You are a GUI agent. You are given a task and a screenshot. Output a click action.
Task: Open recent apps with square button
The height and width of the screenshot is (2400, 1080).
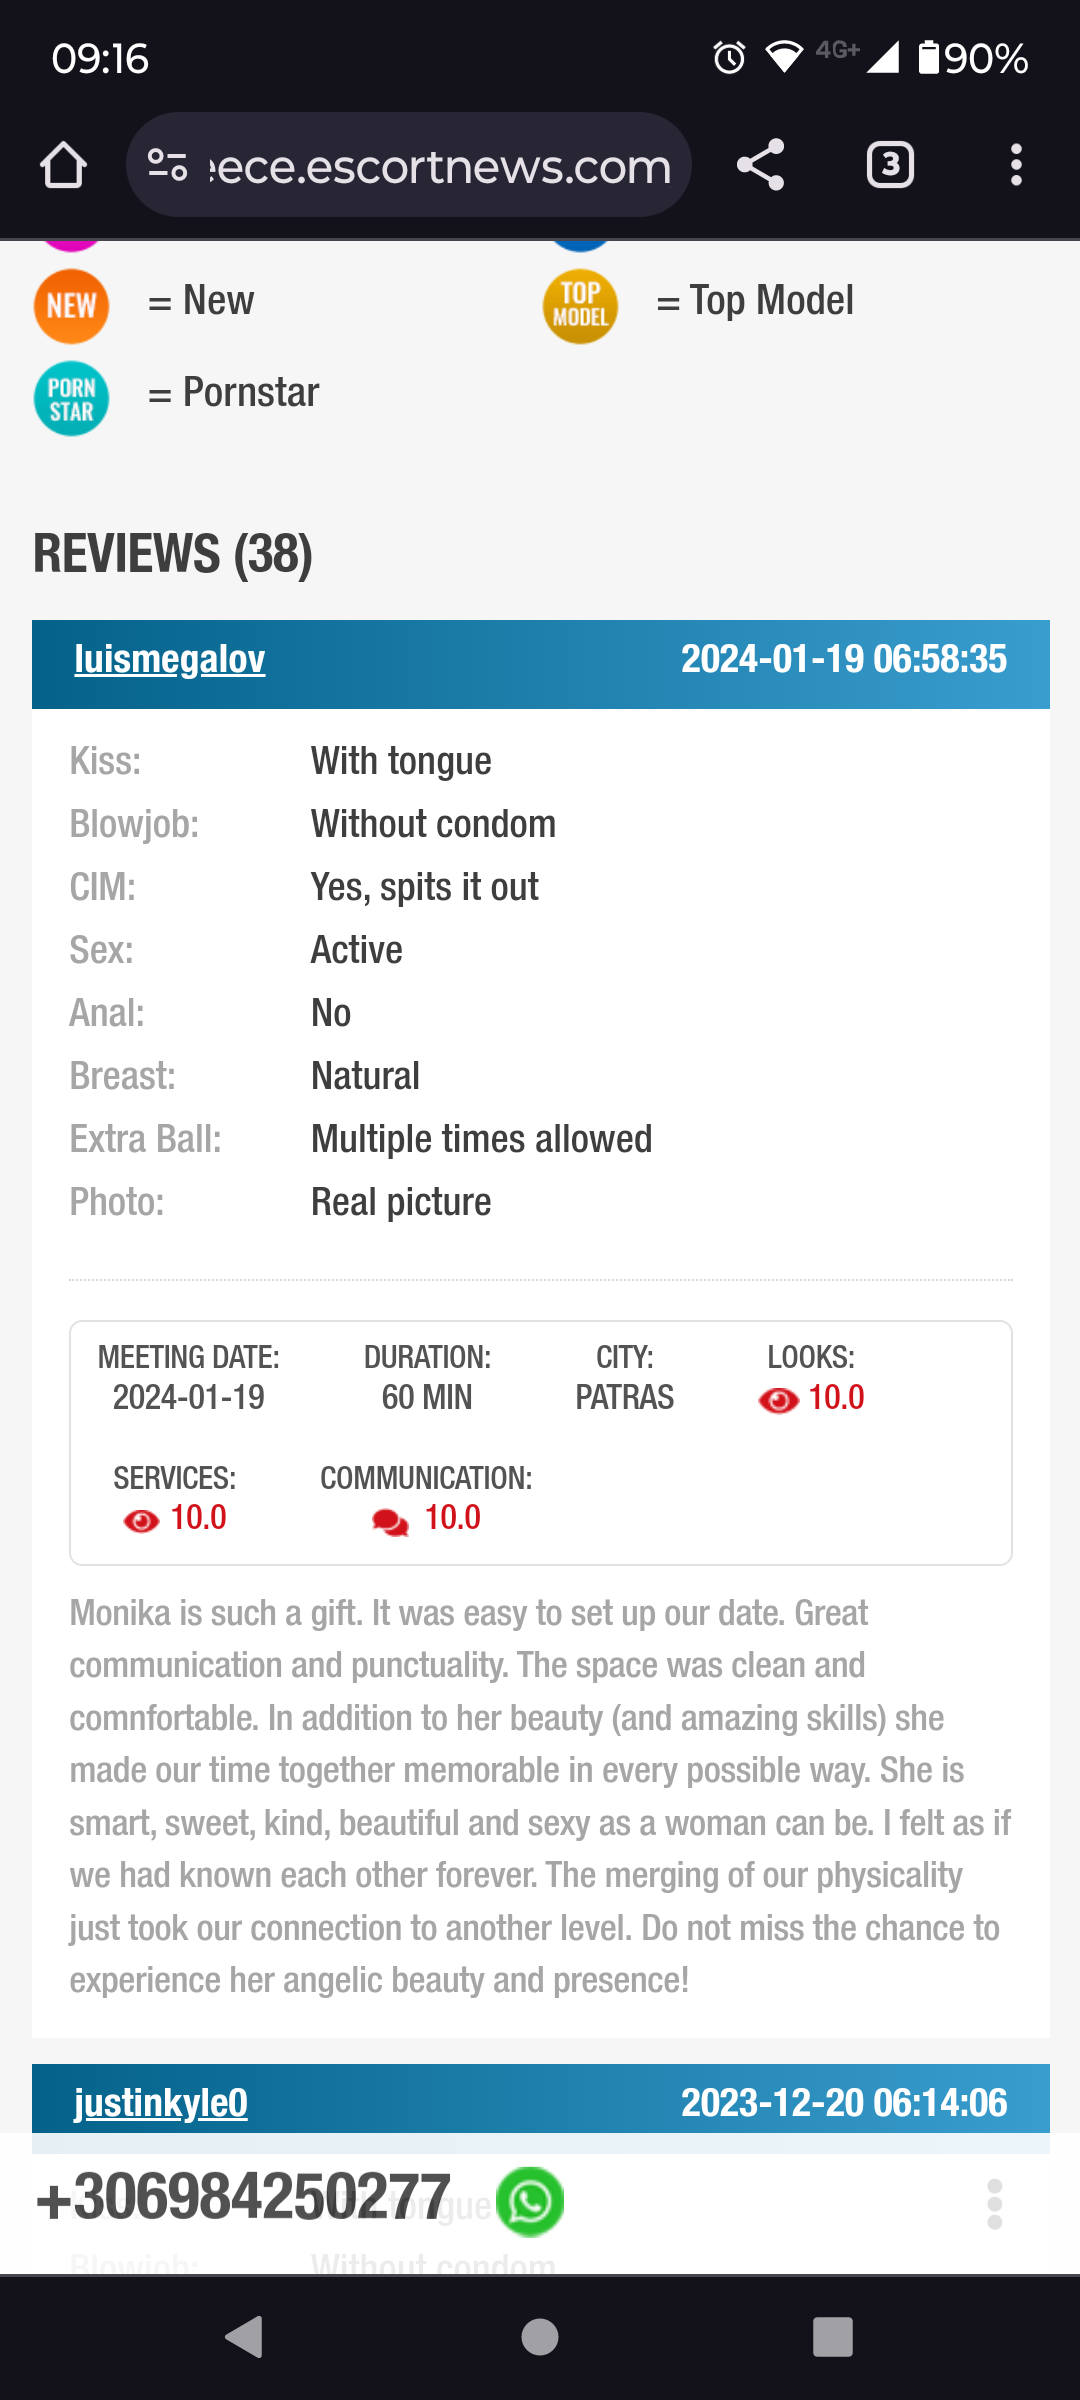[x=832, y=2337]
